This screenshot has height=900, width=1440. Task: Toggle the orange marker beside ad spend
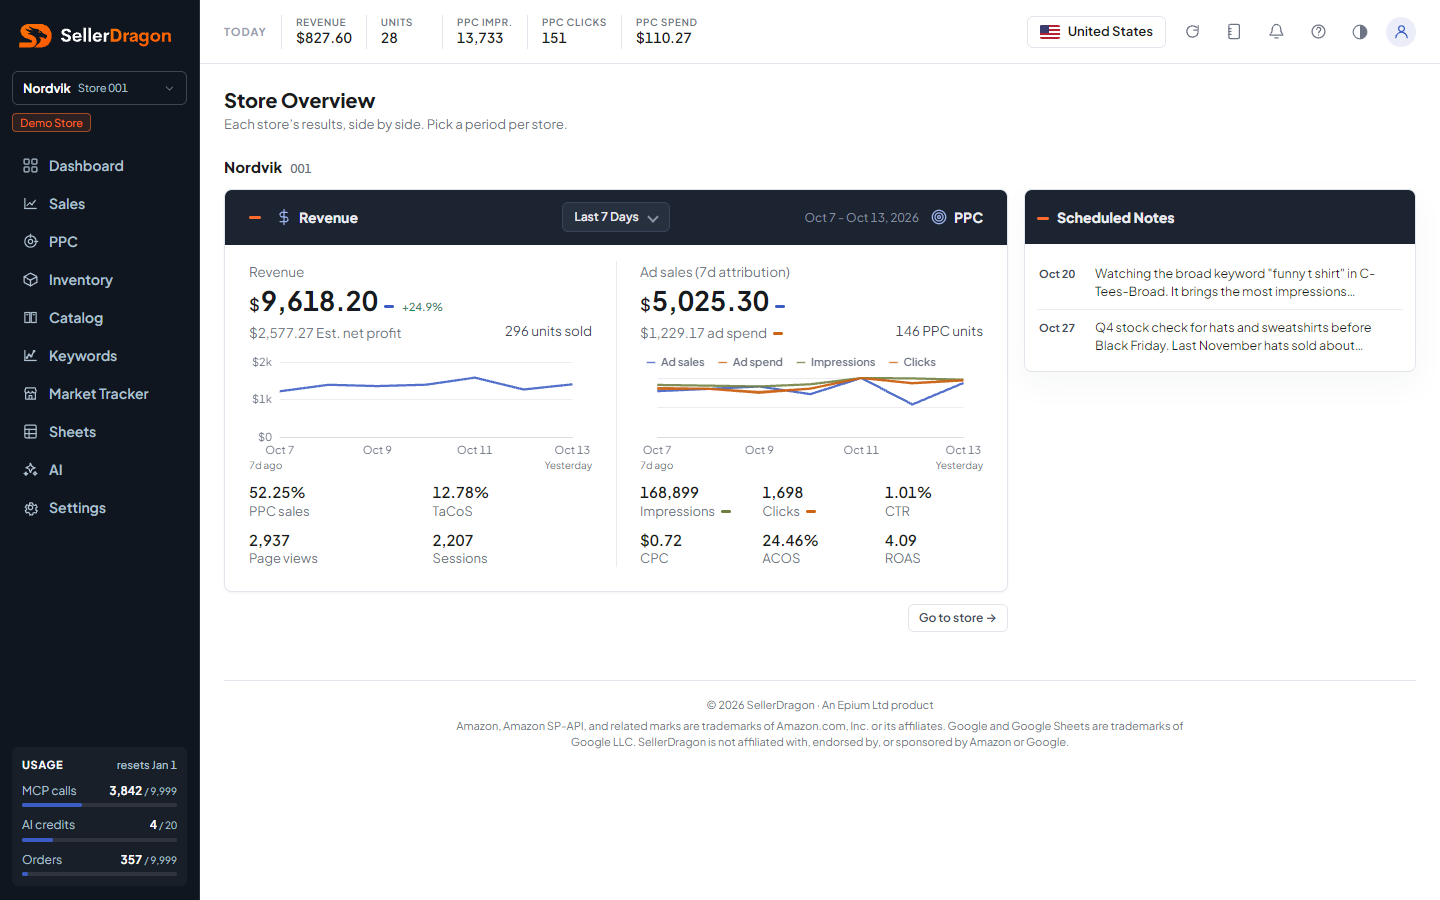778,334
